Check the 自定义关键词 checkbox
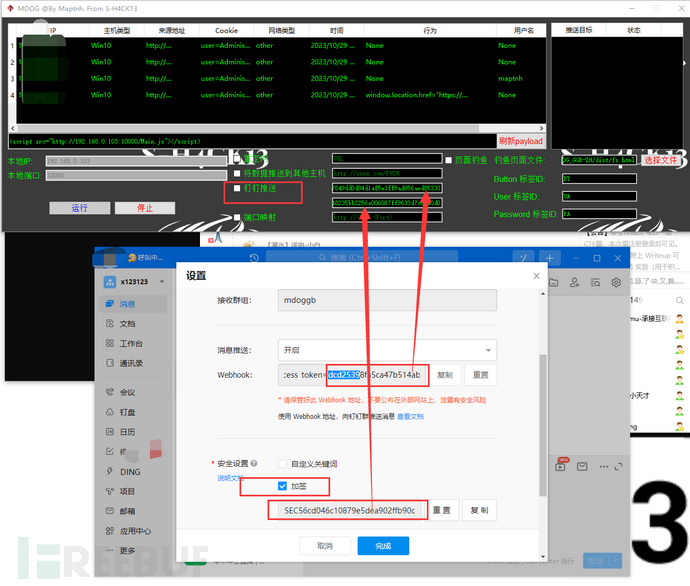This screenshot has width=690, height=586. click(283, 464)
